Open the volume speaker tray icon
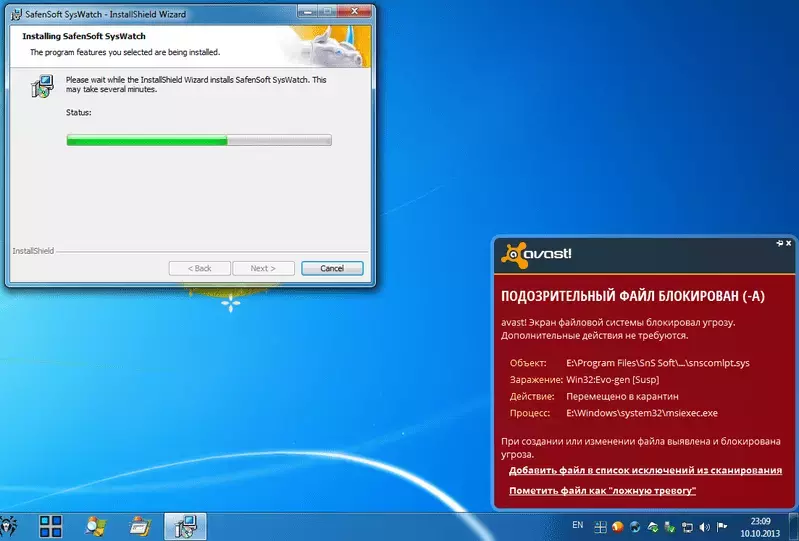799x541 pixels. tap(705, 527)
